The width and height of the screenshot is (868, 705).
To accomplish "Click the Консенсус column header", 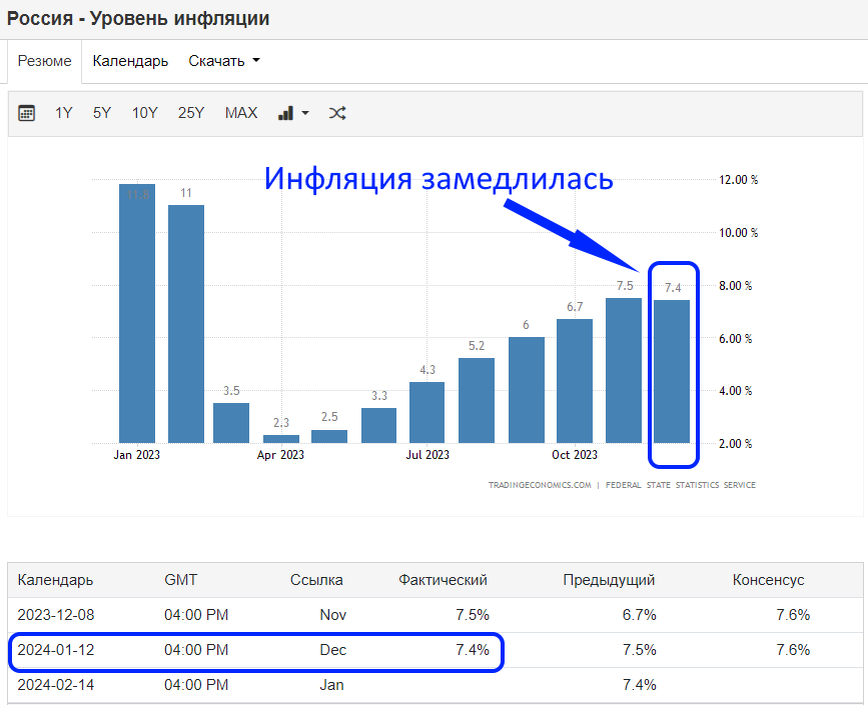I will click(x=768, y=580).
